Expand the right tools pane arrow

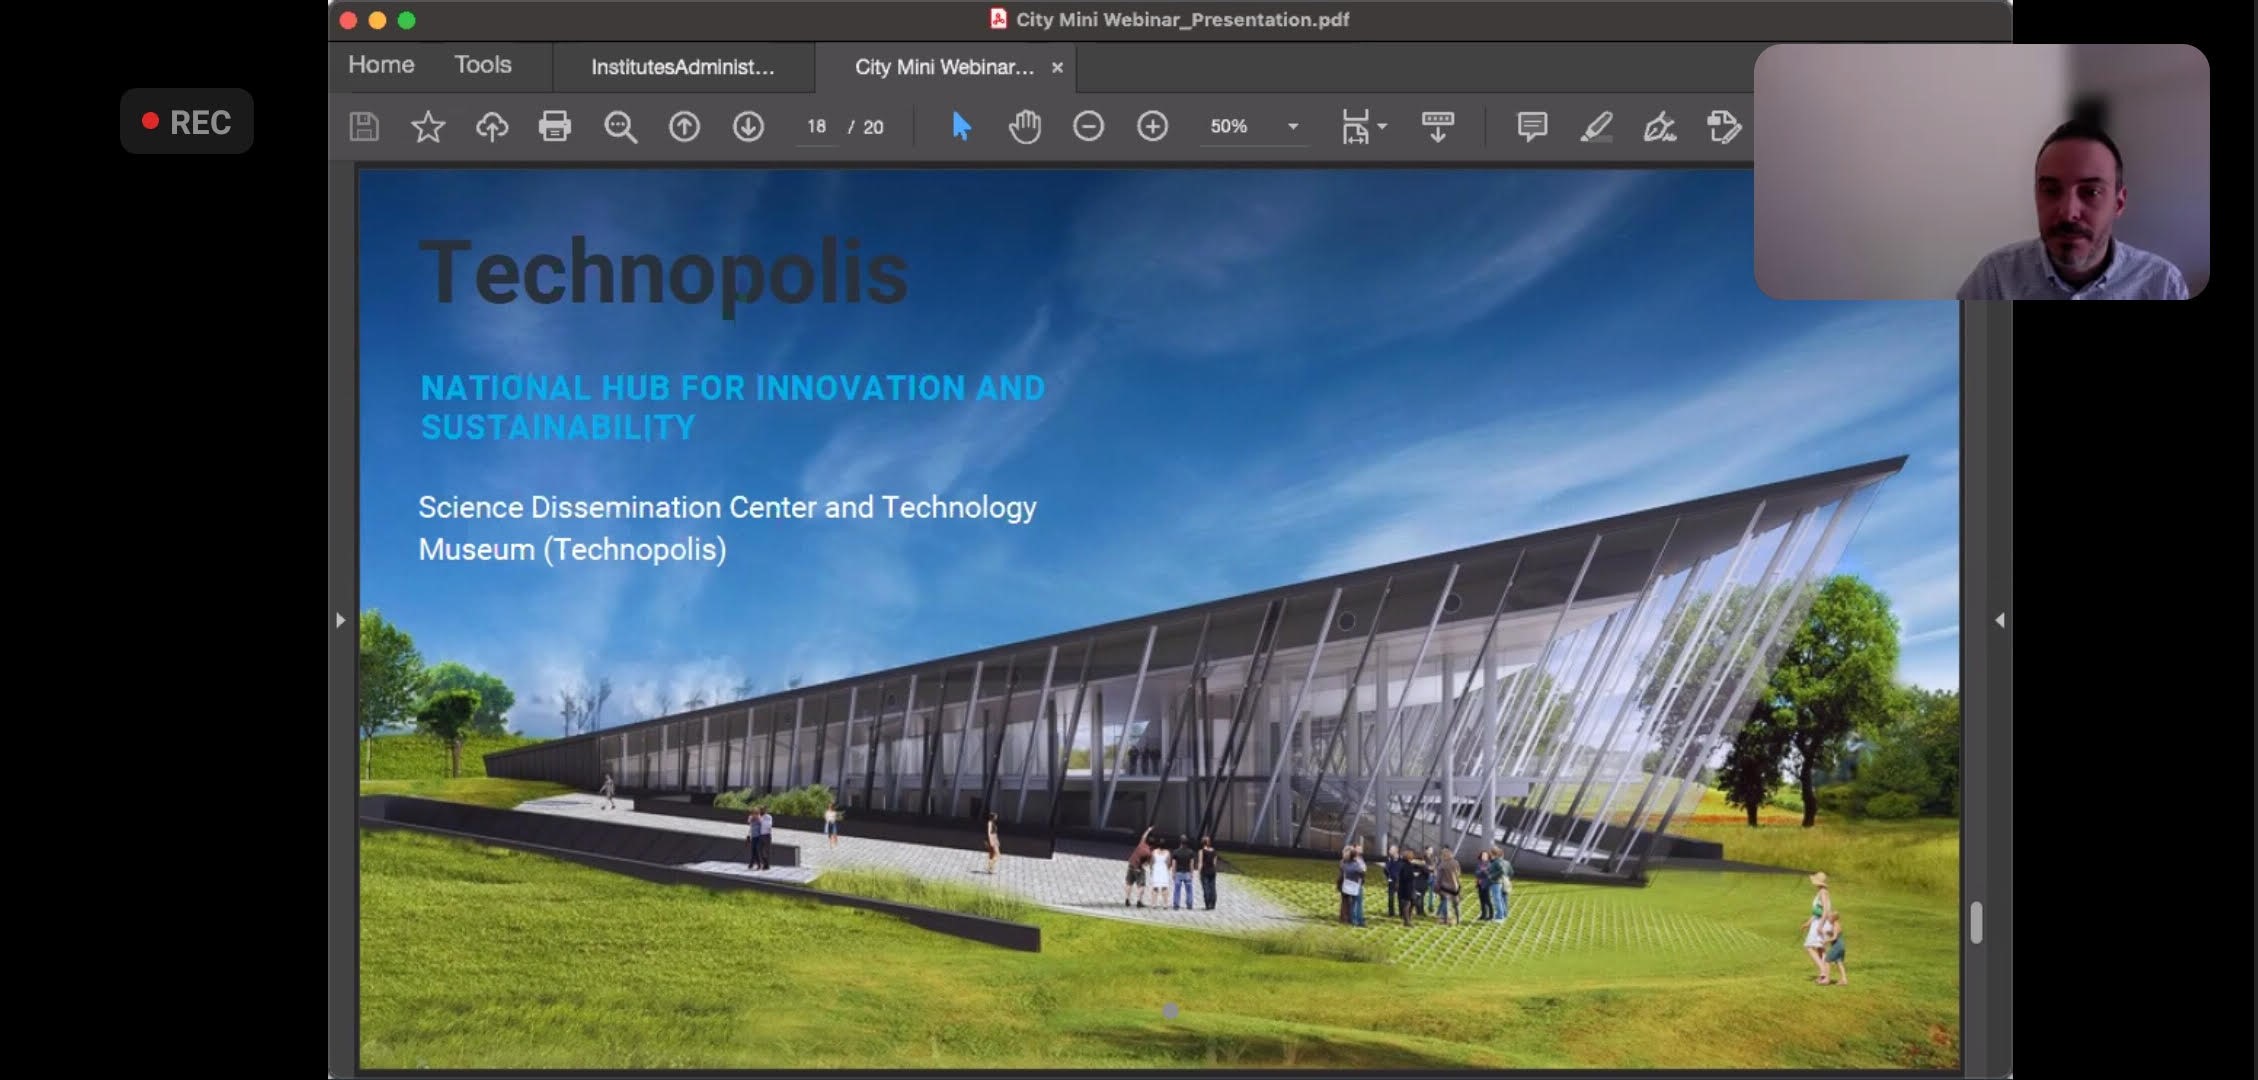1999,620
